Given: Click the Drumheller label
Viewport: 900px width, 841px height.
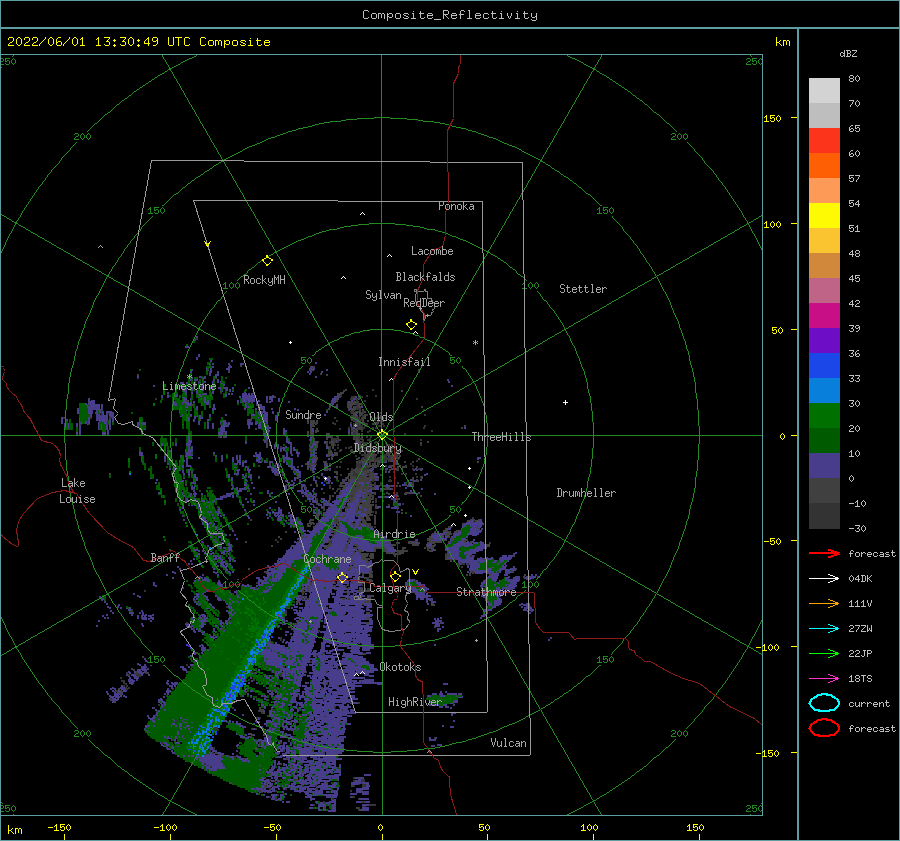Looking at the screenshot, I should click(586, 493).
